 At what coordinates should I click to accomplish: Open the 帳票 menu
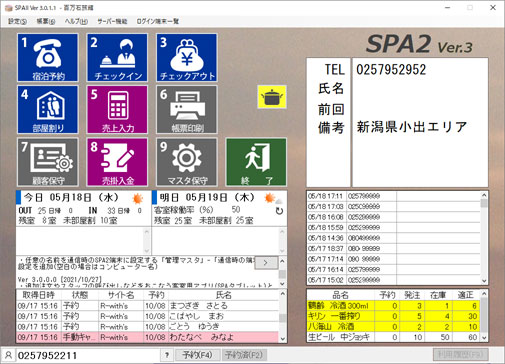point(46,21)
